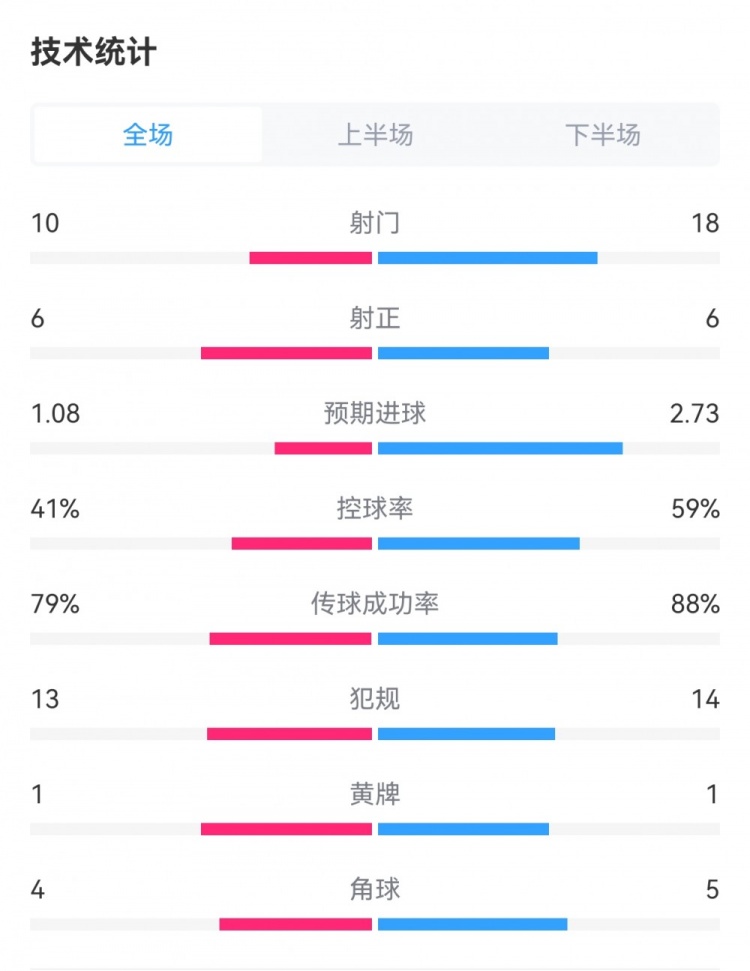750x971 pixels.
Task: Click the 犯规 stat label
Action: click(x=375, y=699)
